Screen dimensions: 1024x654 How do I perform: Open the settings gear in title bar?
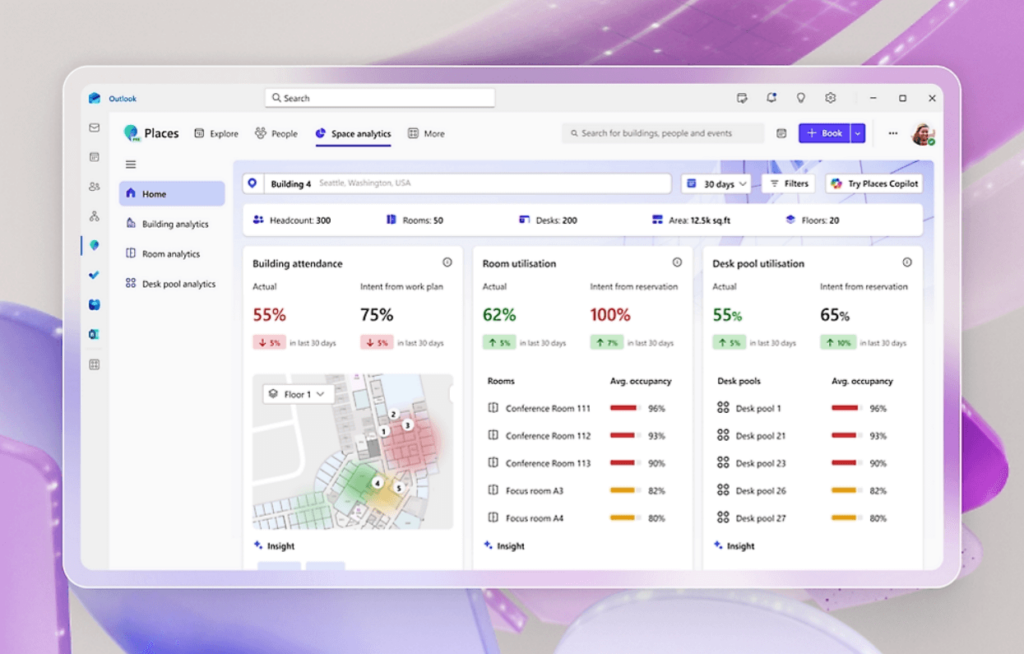click(x=830, y=98)
